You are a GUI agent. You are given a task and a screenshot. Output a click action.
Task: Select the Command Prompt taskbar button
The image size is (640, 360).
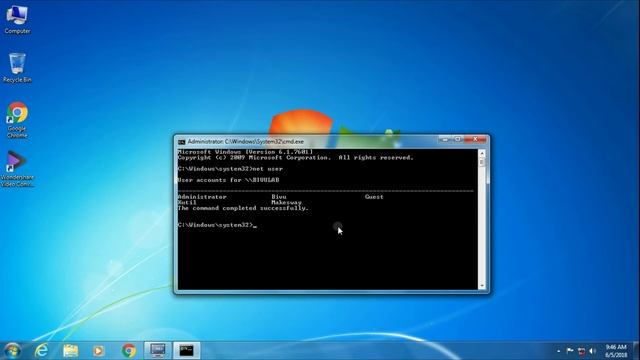point(187,350)
